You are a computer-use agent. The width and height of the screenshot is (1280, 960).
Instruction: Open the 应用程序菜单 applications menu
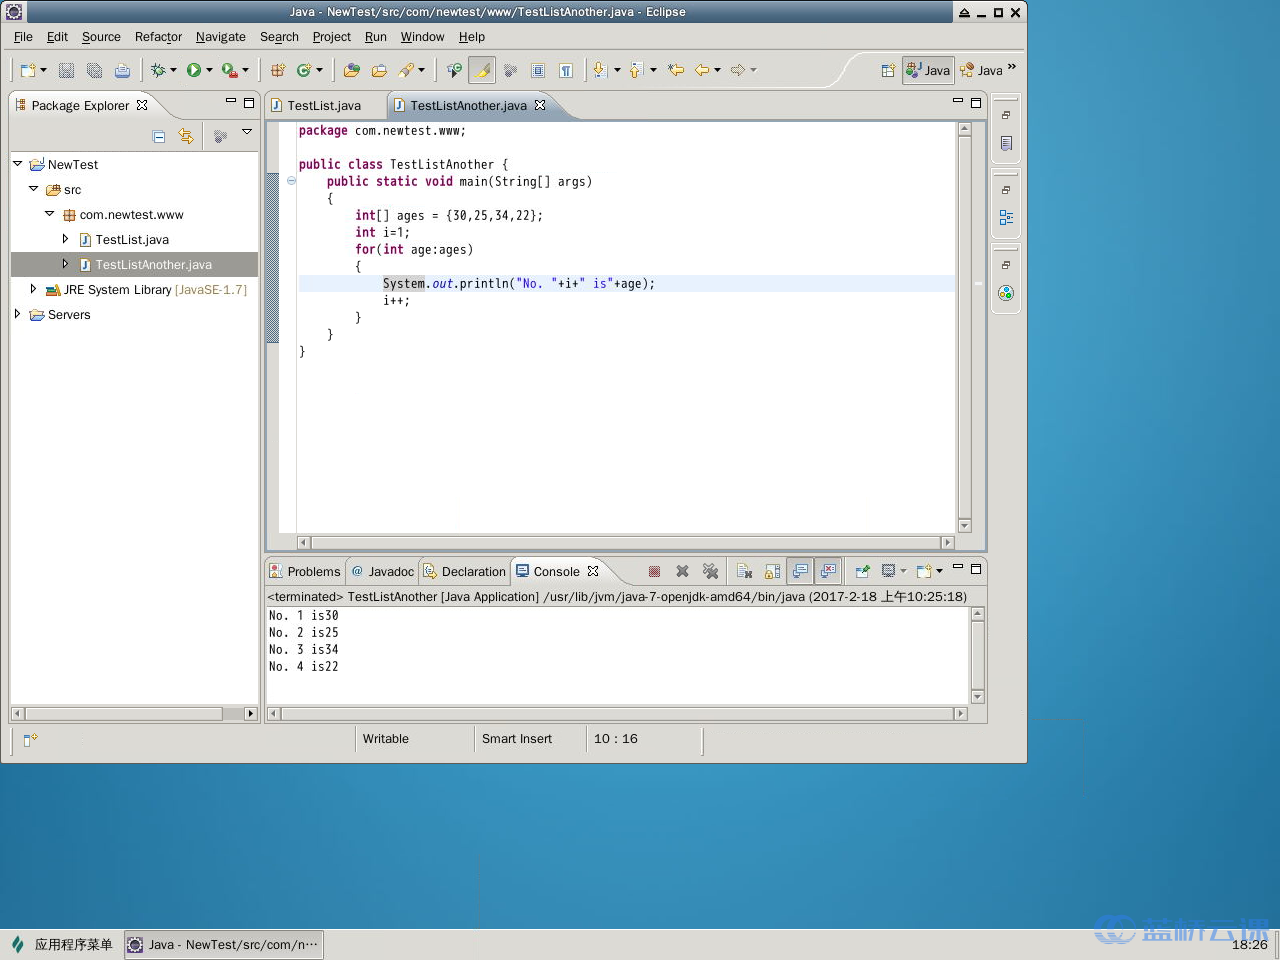coord(62,944)
